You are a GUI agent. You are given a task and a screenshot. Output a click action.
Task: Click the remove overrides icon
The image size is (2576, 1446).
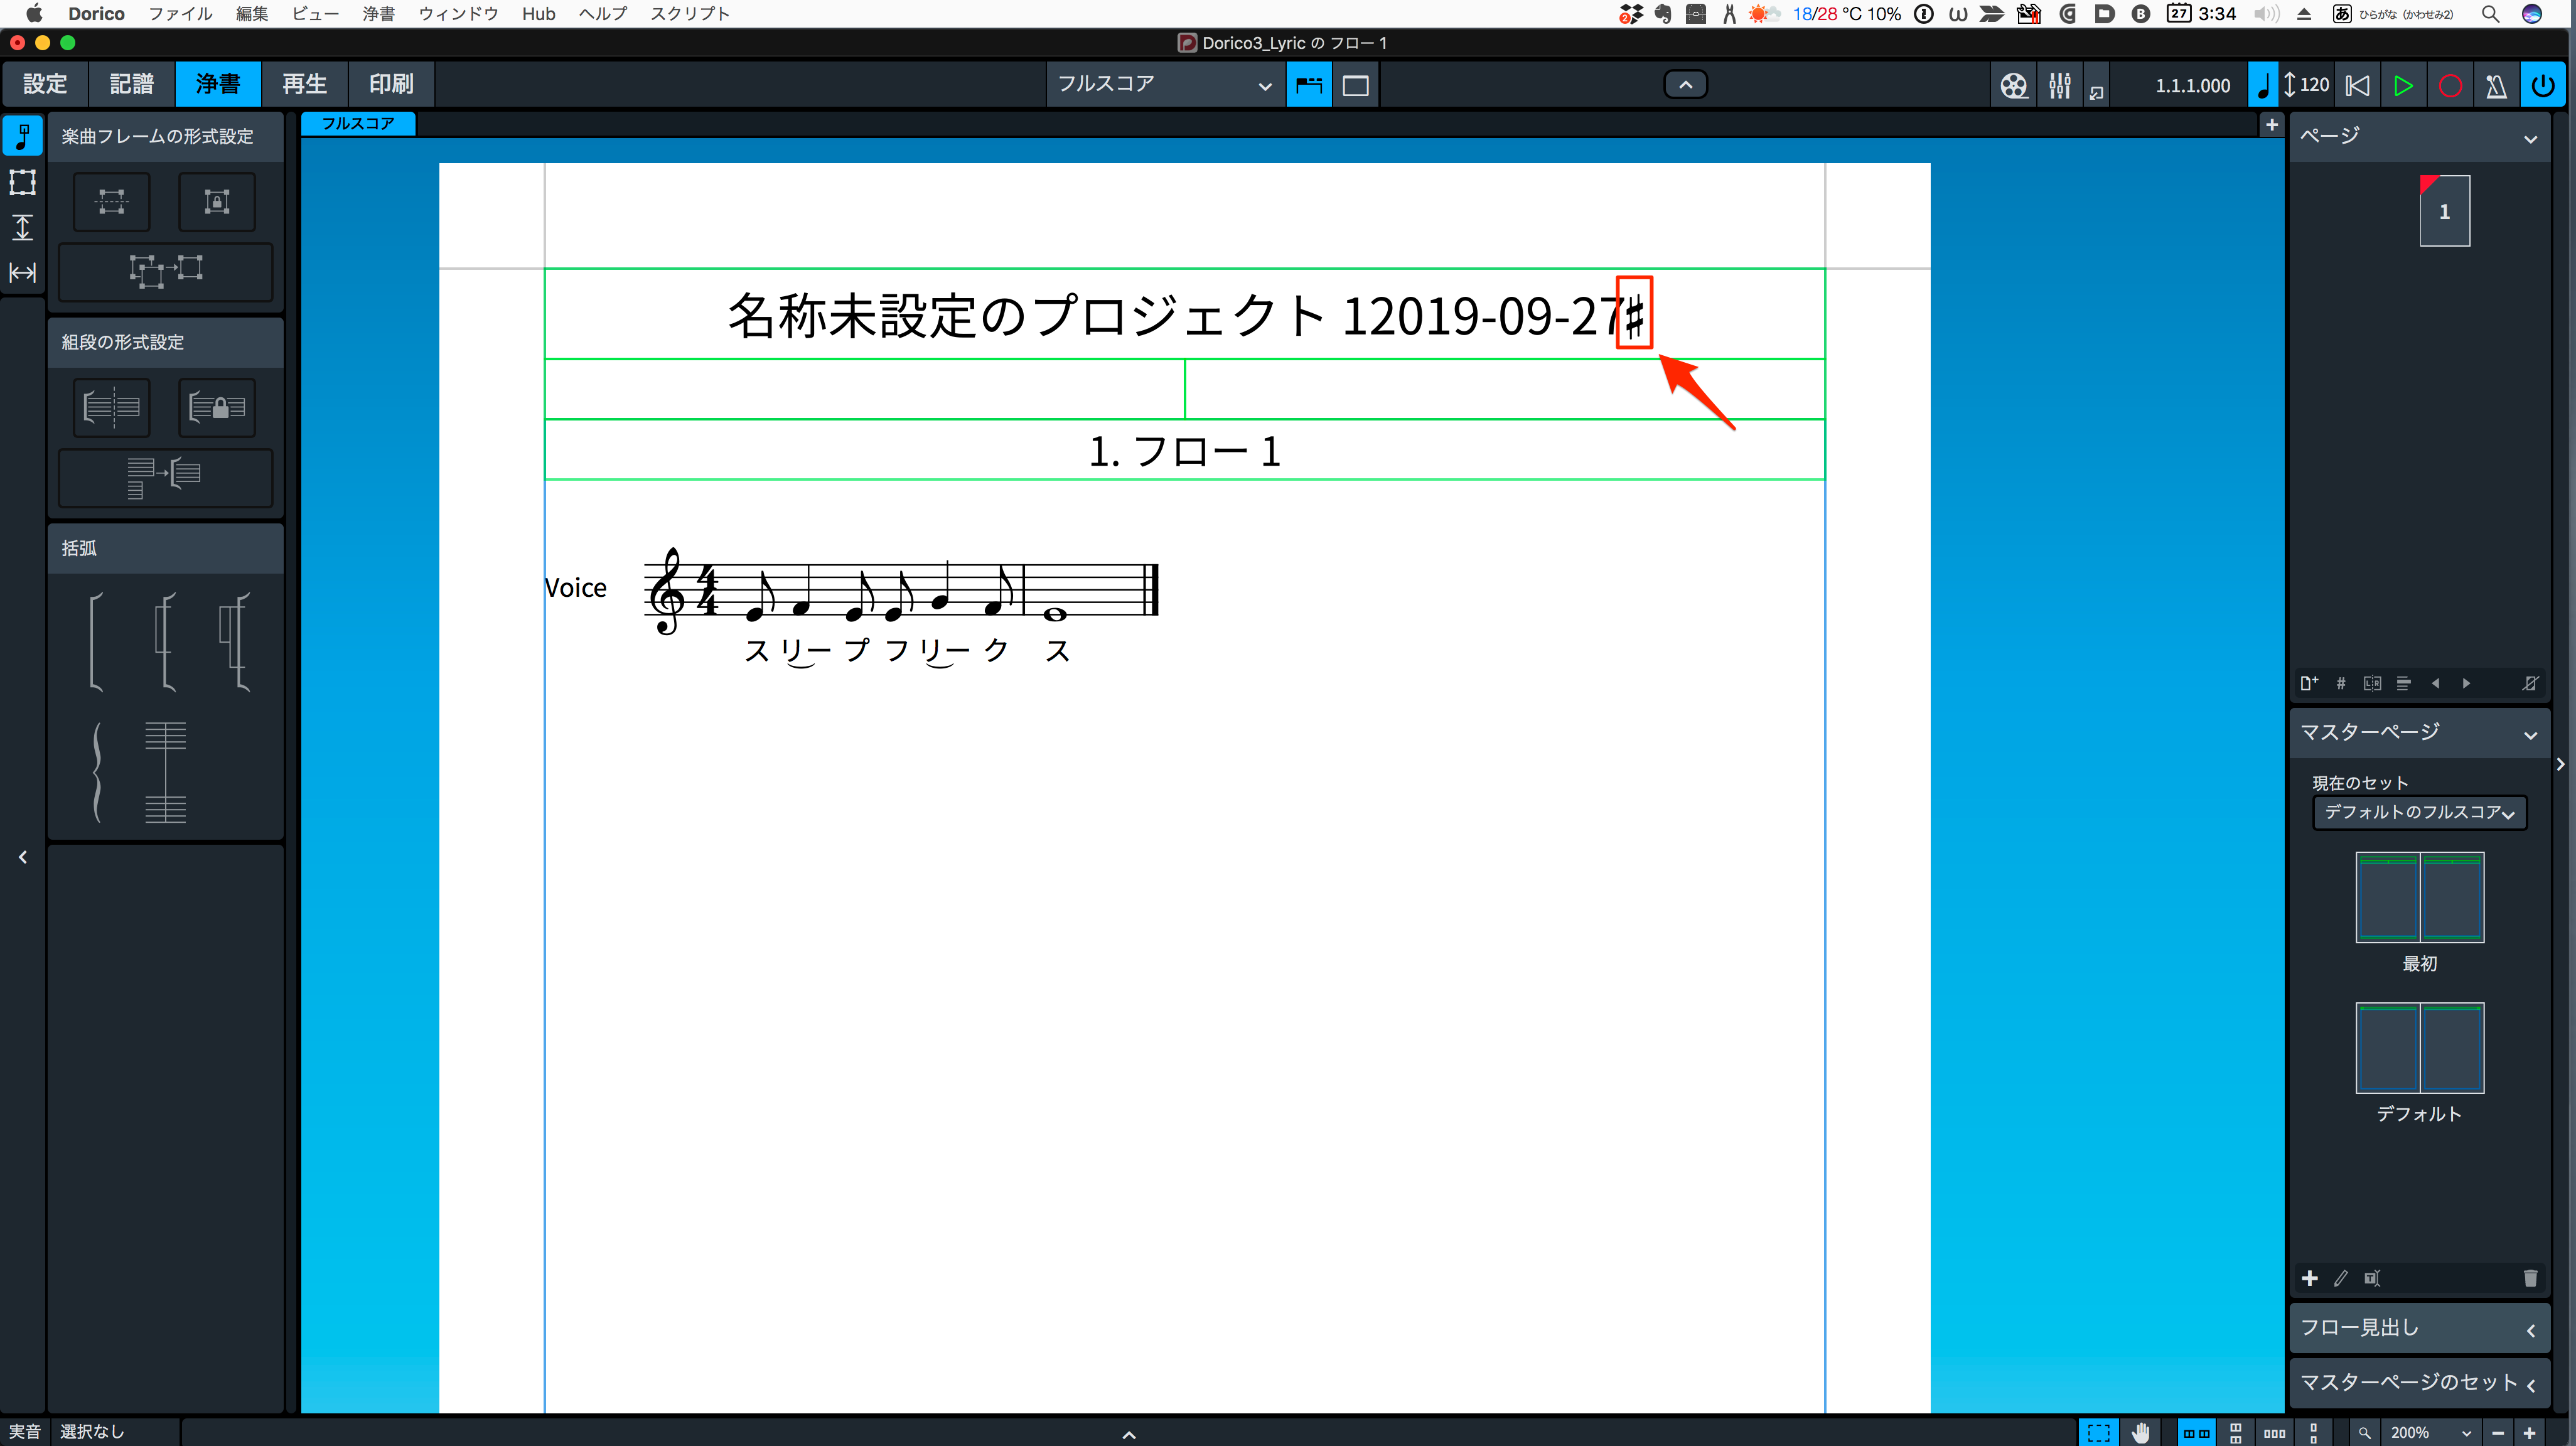2530,684
